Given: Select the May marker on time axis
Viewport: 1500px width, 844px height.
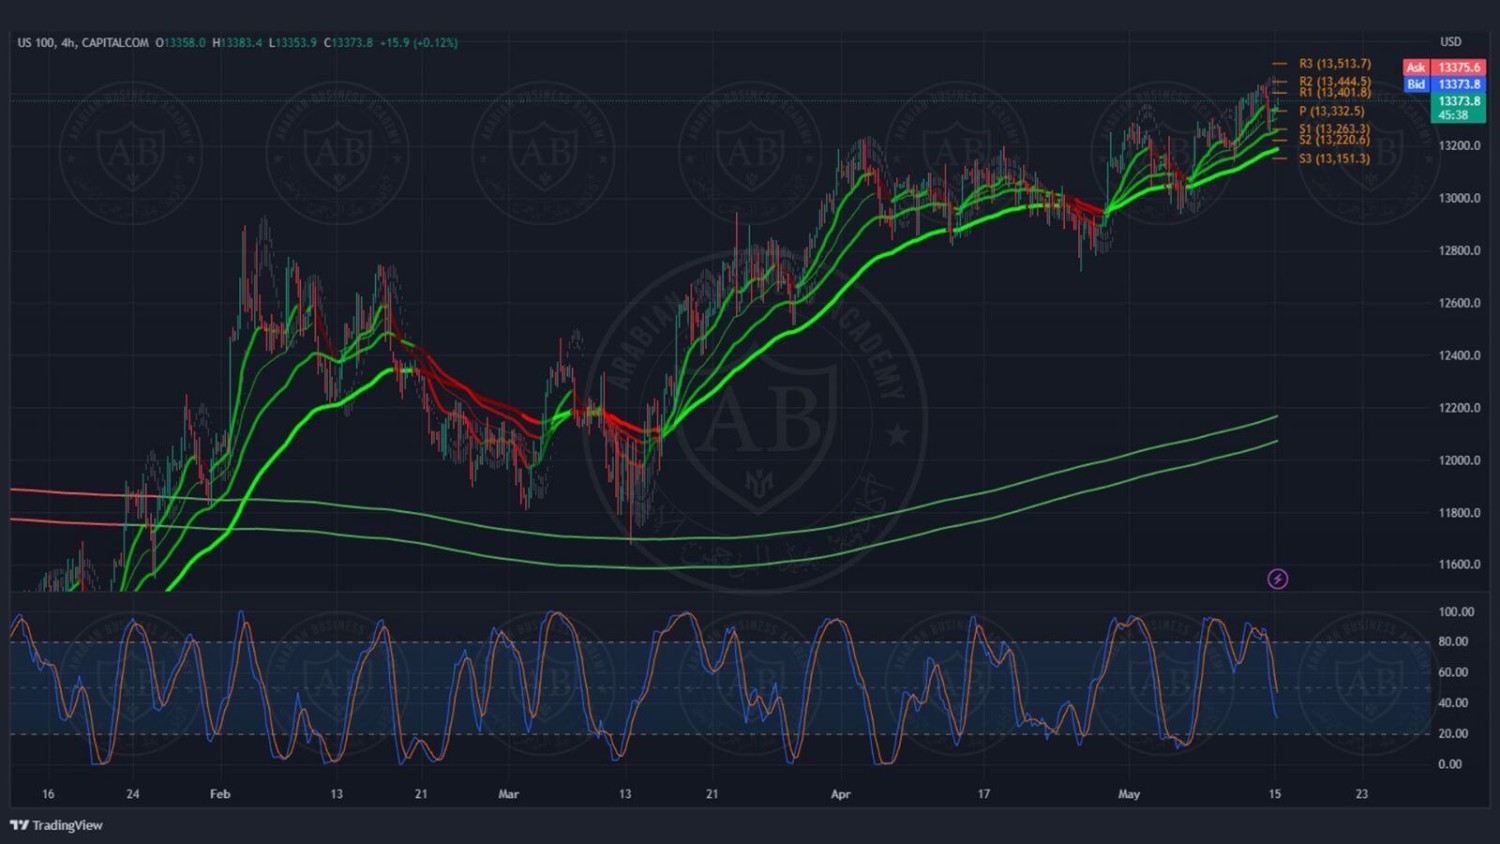Looking at the screenshot, I should pos(1128,794).
